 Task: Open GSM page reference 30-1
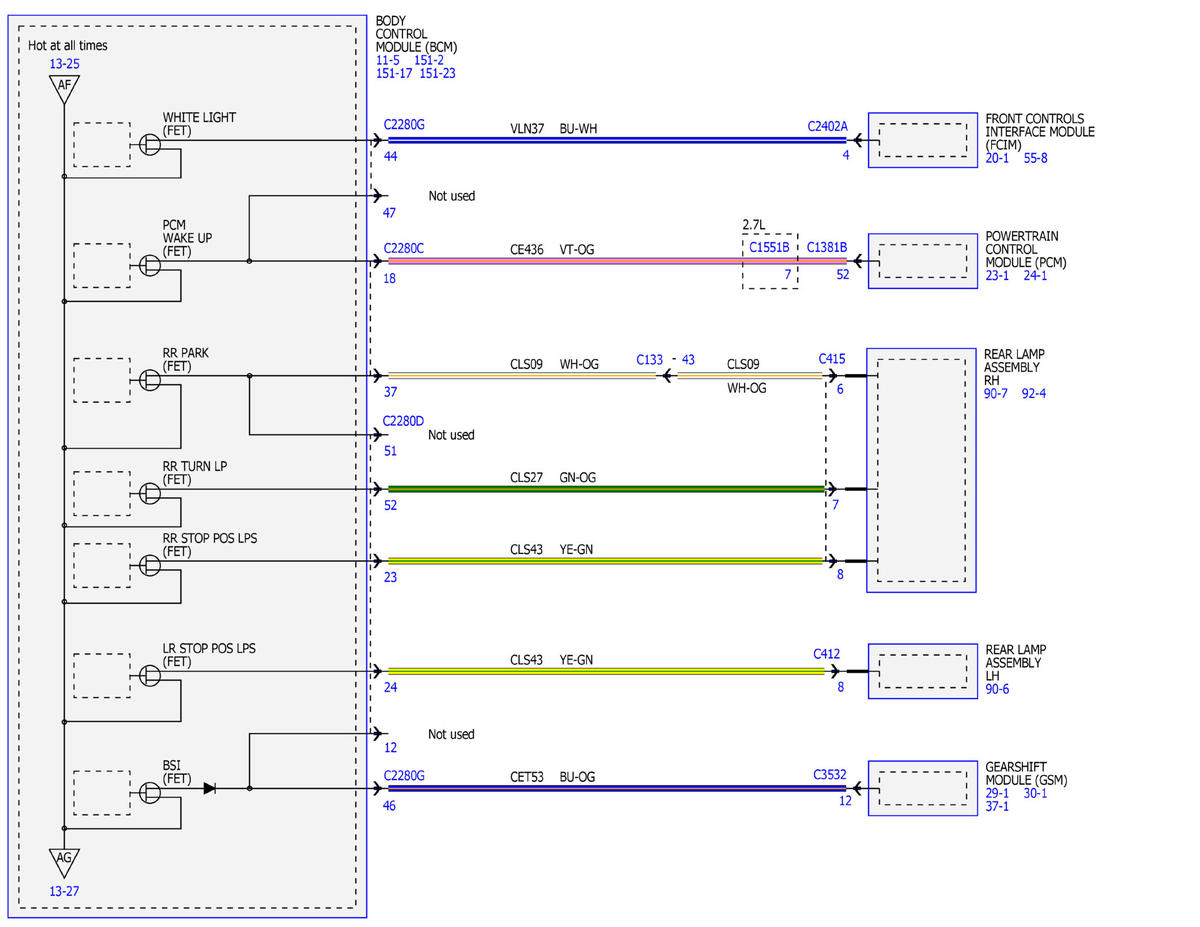point(1035,793)
